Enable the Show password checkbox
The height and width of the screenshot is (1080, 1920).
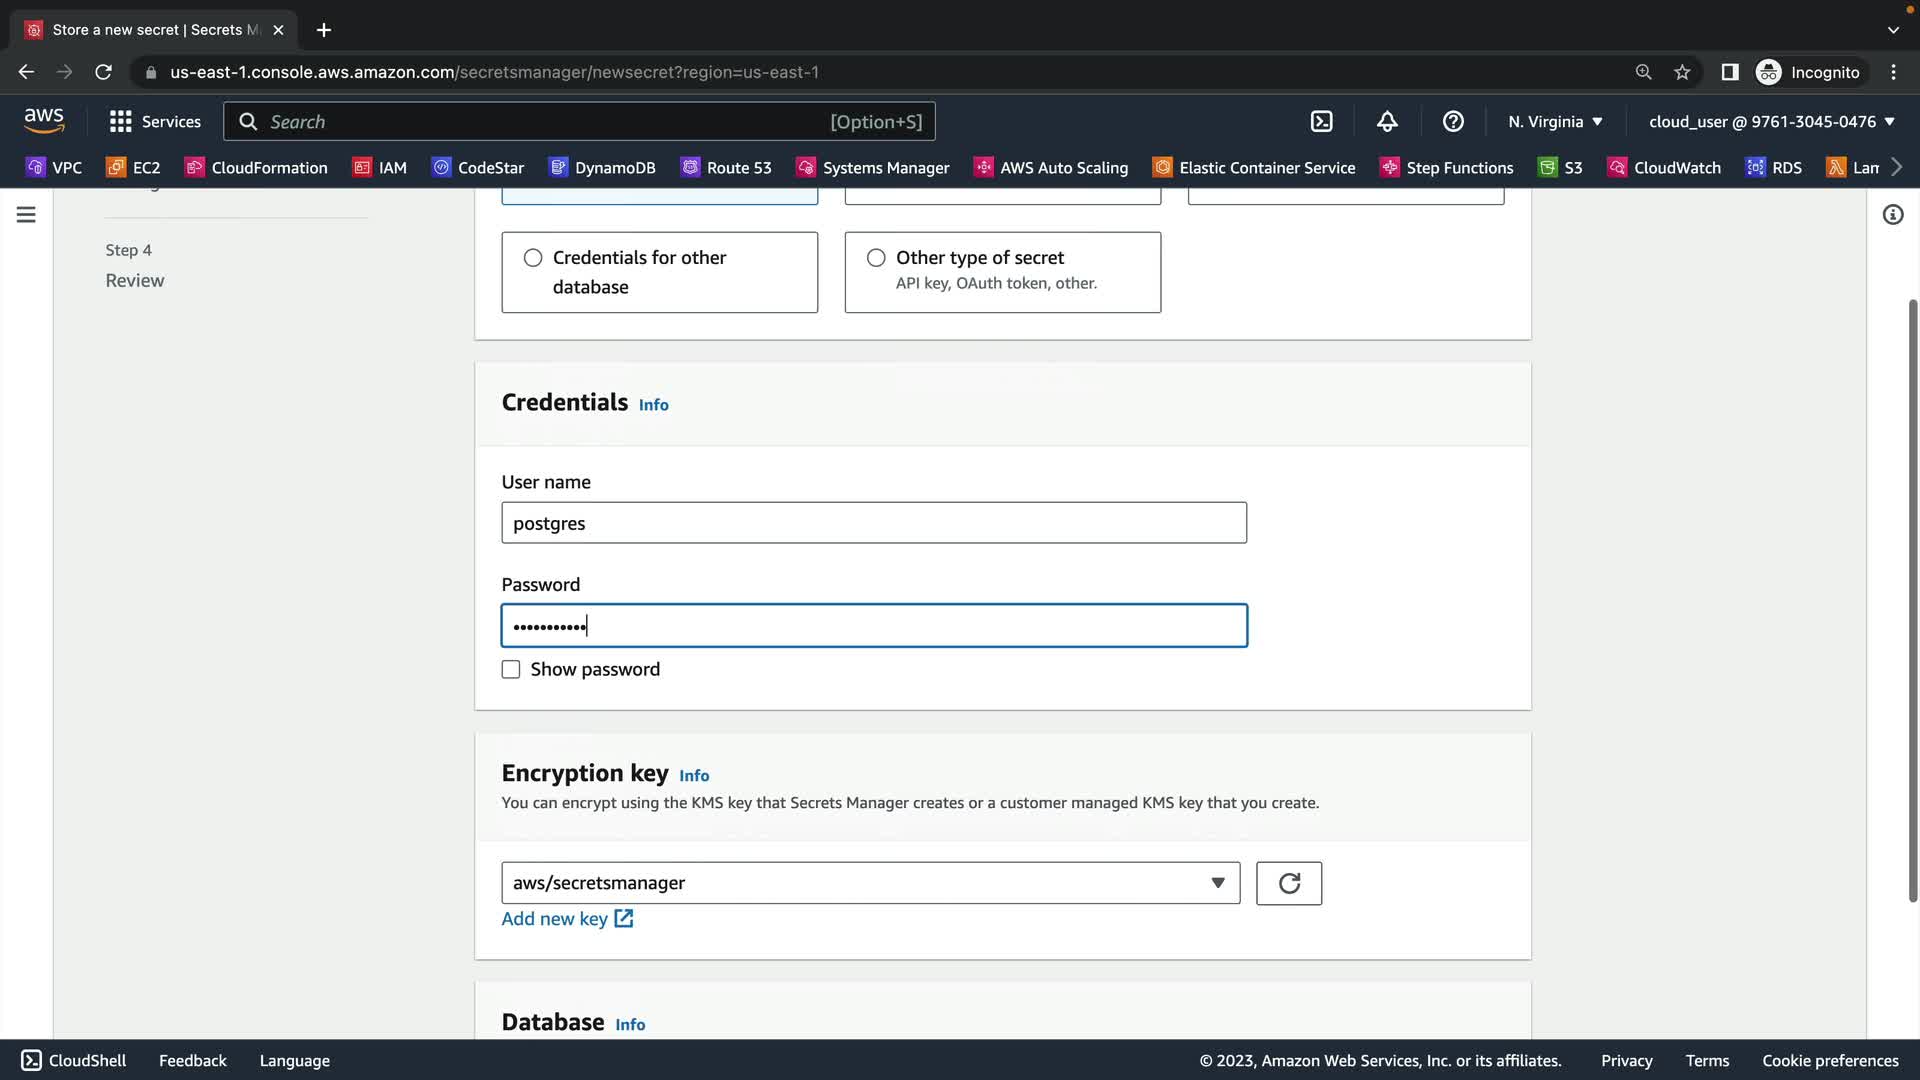(x=511, y=669)
